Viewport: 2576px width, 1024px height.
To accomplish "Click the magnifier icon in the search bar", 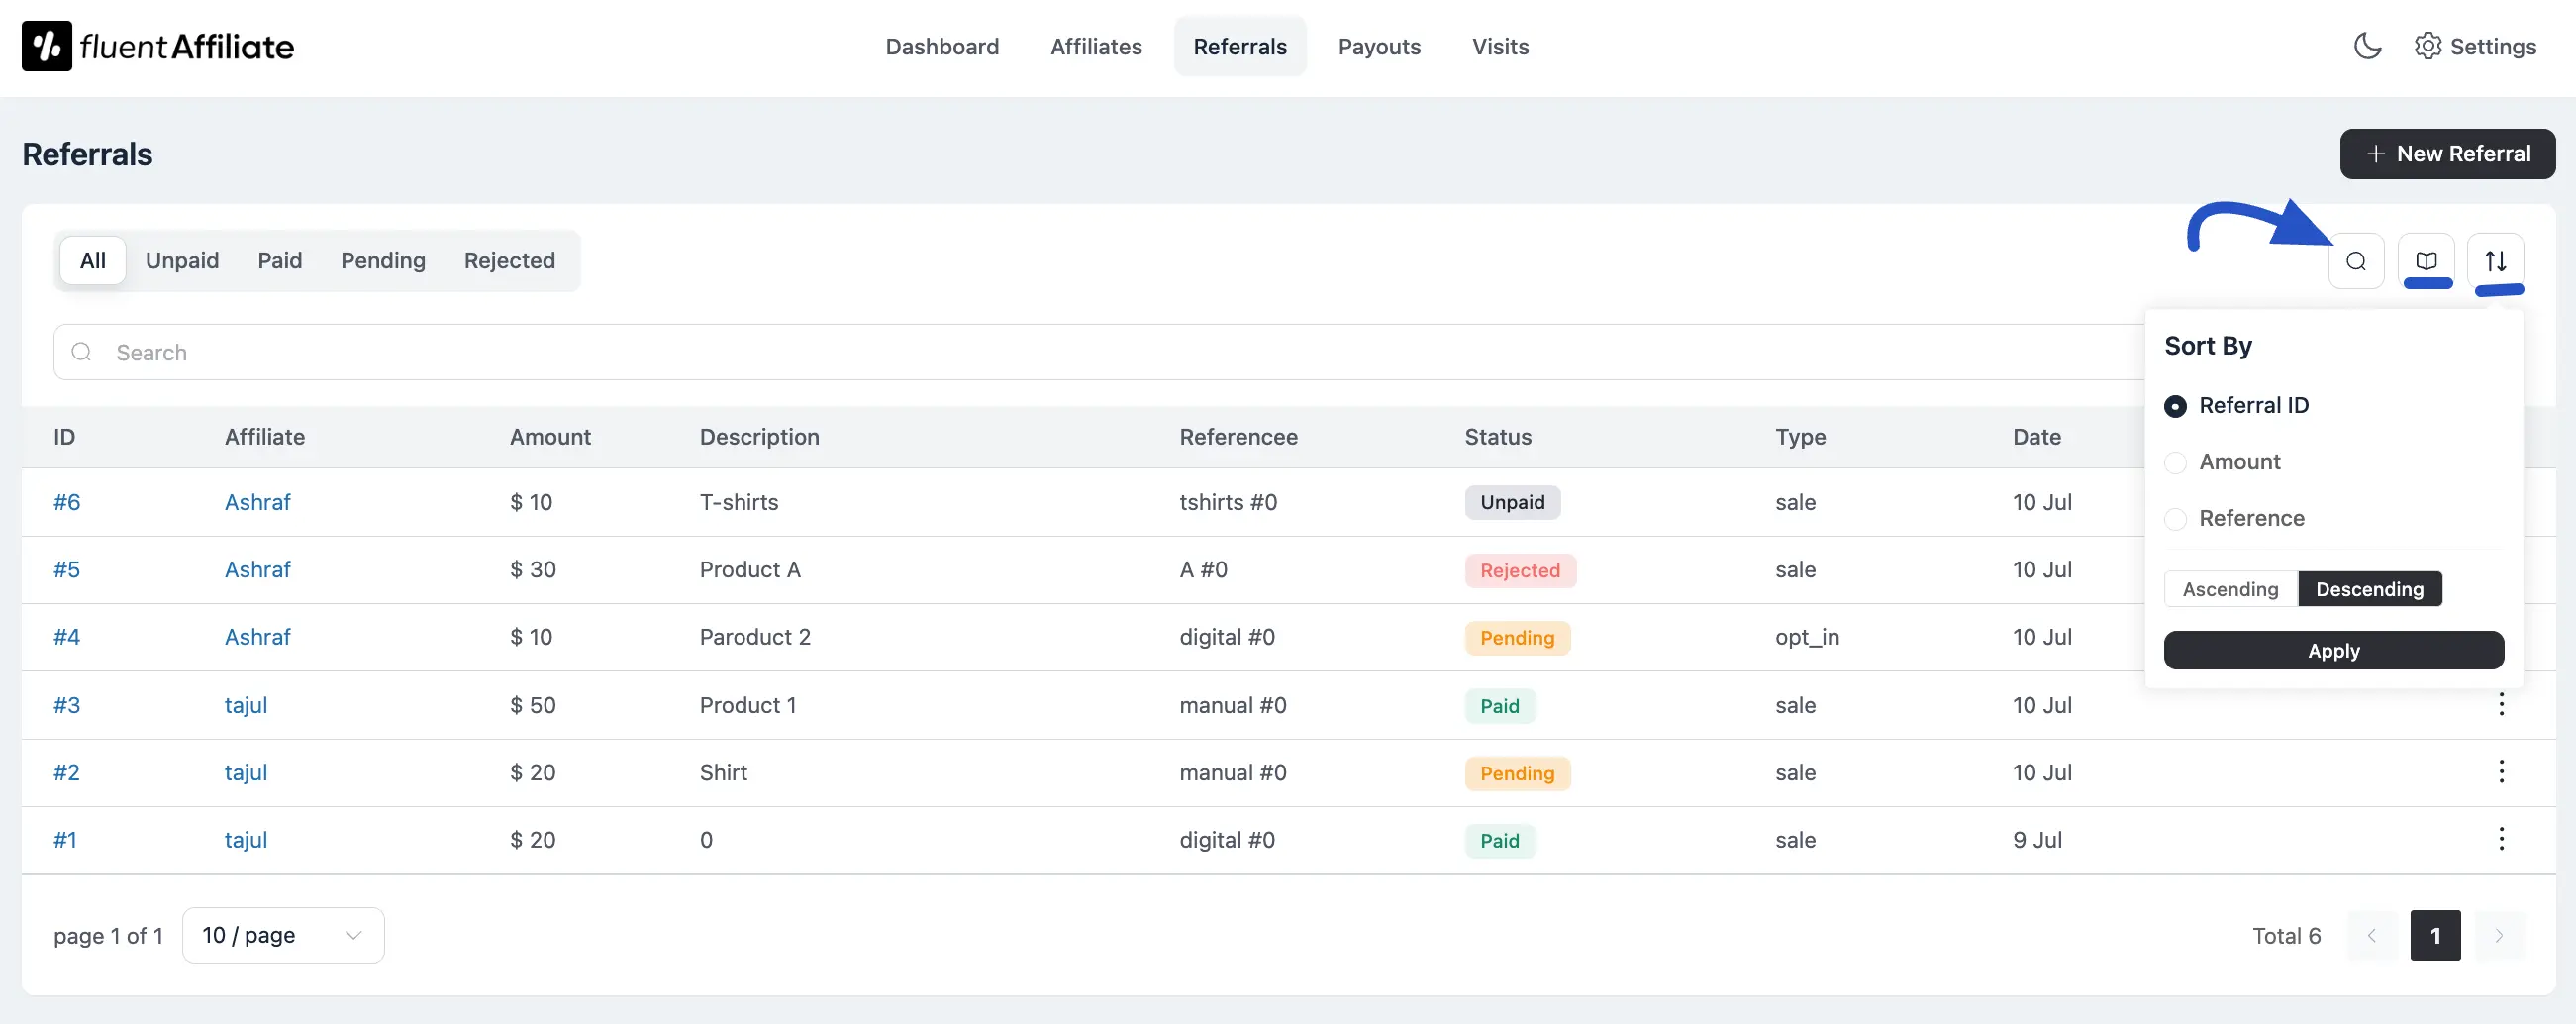I will click(81, 352).
